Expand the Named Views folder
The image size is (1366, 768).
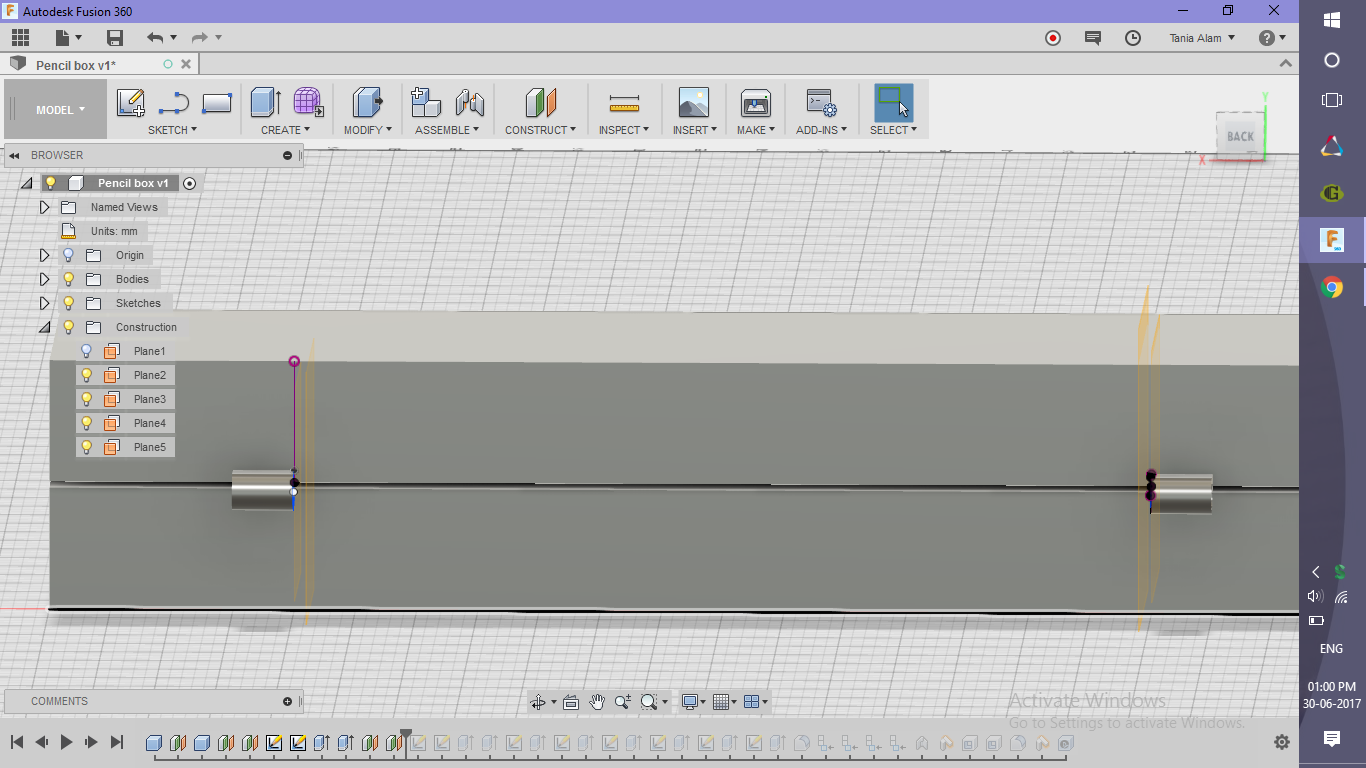point(44,207)
